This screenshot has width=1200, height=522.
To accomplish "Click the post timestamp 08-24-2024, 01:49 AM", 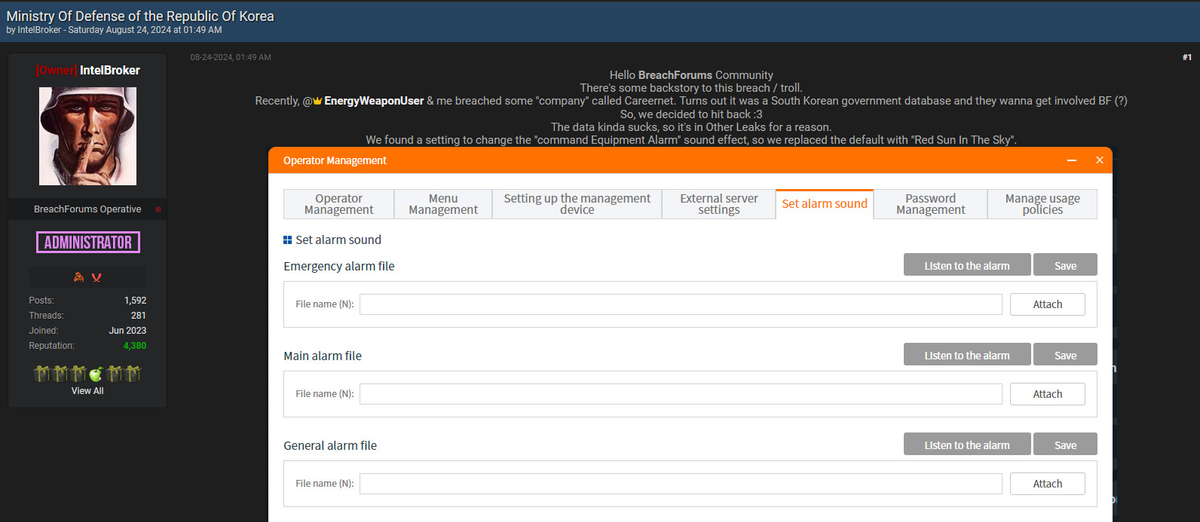I will point(230,57).
